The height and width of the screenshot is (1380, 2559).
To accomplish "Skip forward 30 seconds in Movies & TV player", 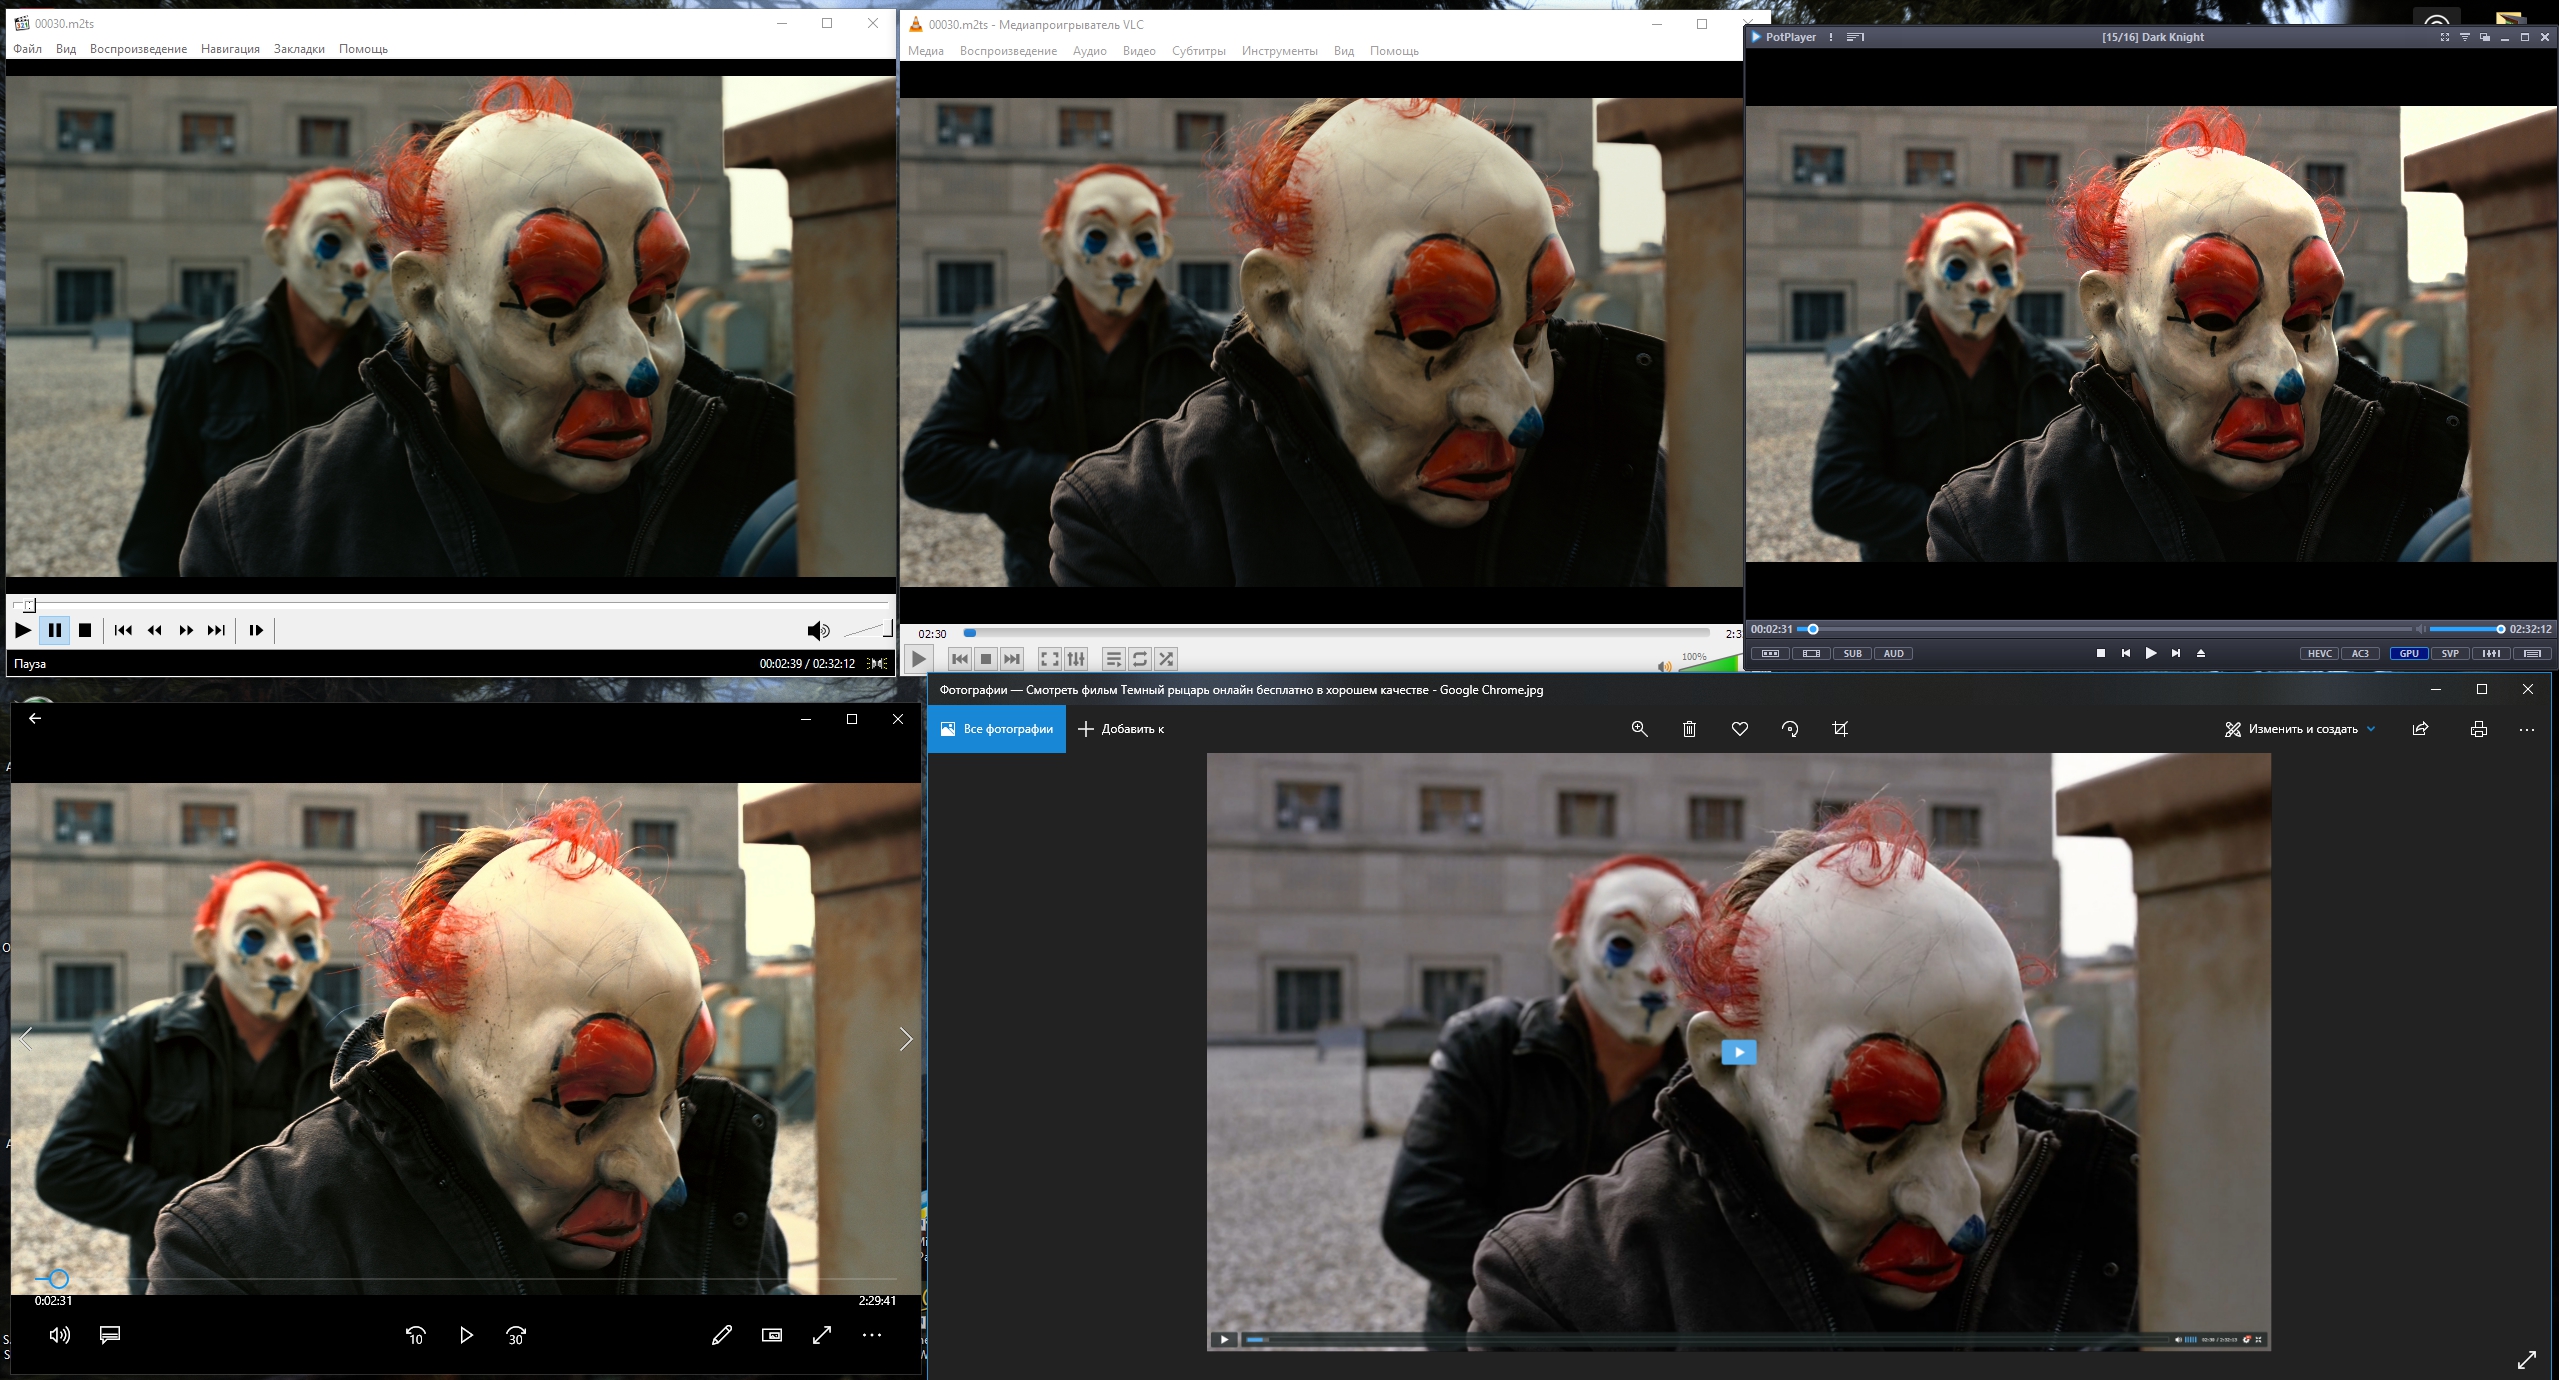I will pyautogui.click(x=516, y=1335).
